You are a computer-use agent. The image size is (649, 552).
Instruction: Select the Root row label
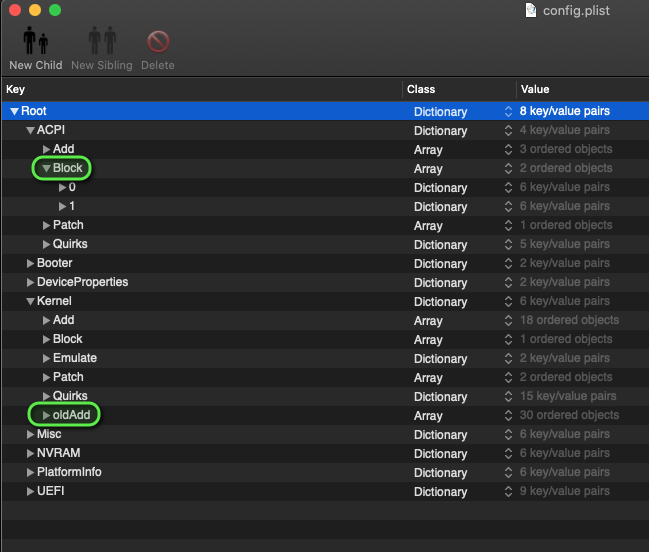pos(34,111)
